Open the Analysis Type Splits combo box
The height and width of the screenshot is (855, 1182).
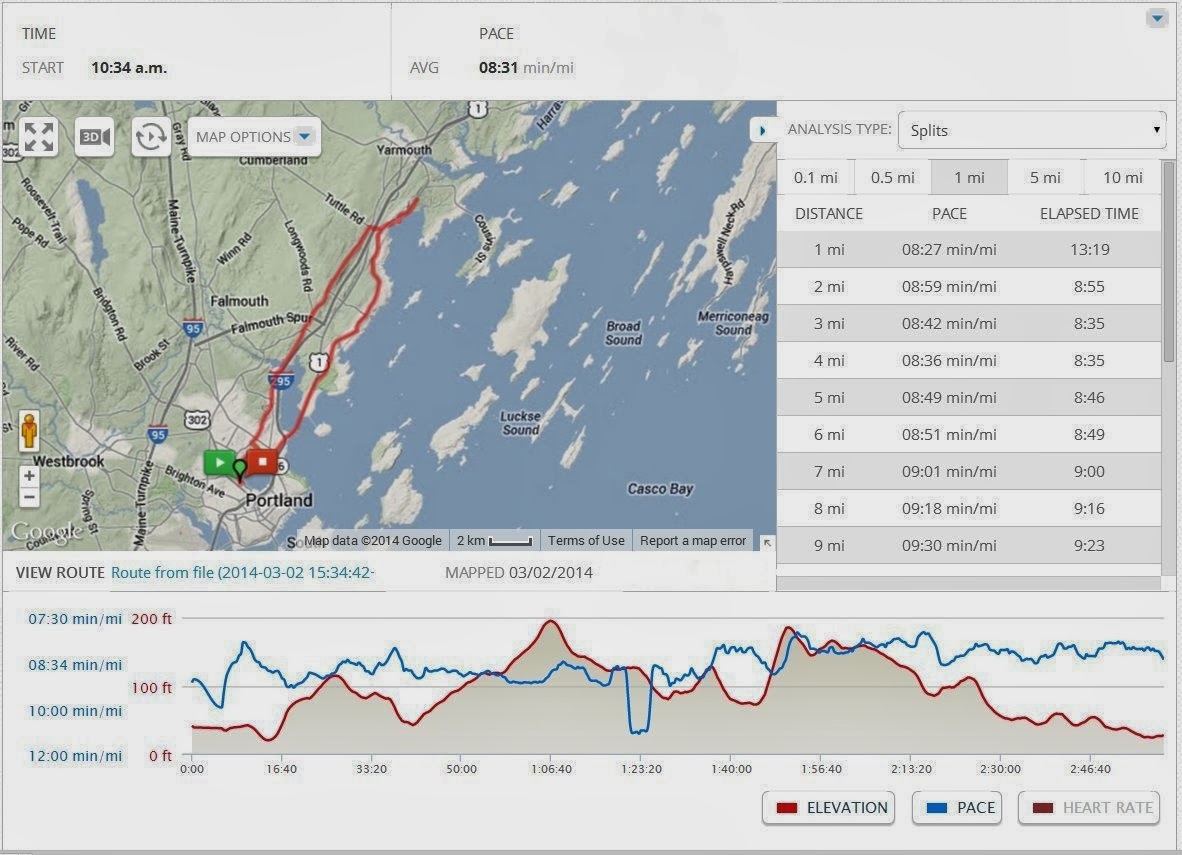pyautogui.click(x=1032, y=130)
